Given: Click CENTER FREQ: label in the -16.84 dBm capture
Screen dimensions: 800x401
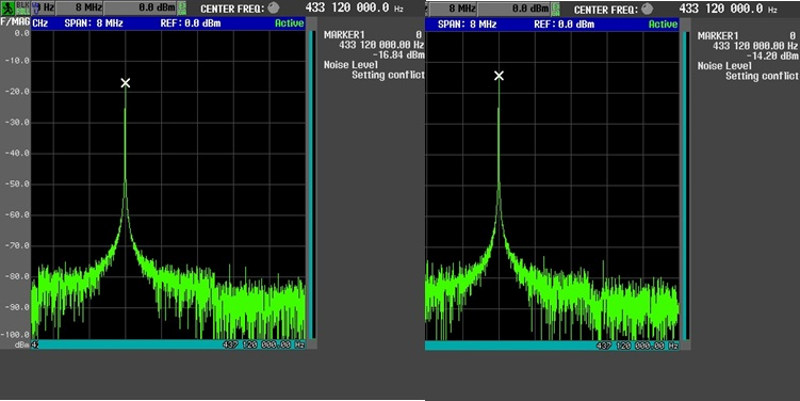Looking at the screenshot, I should coord(233,9).
